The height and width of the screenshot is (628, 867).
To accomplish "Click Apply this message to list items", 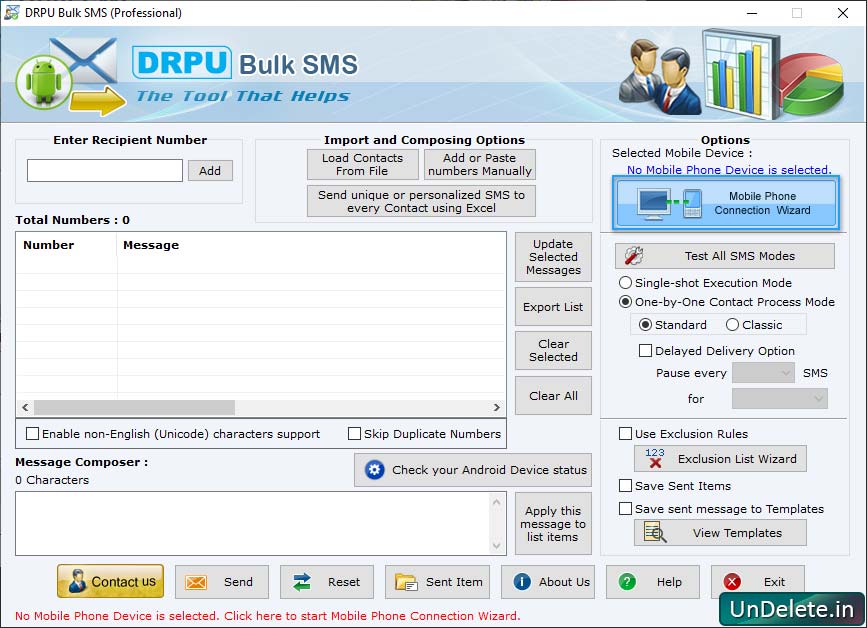I will pyautogui.click(x=553, y=524).
